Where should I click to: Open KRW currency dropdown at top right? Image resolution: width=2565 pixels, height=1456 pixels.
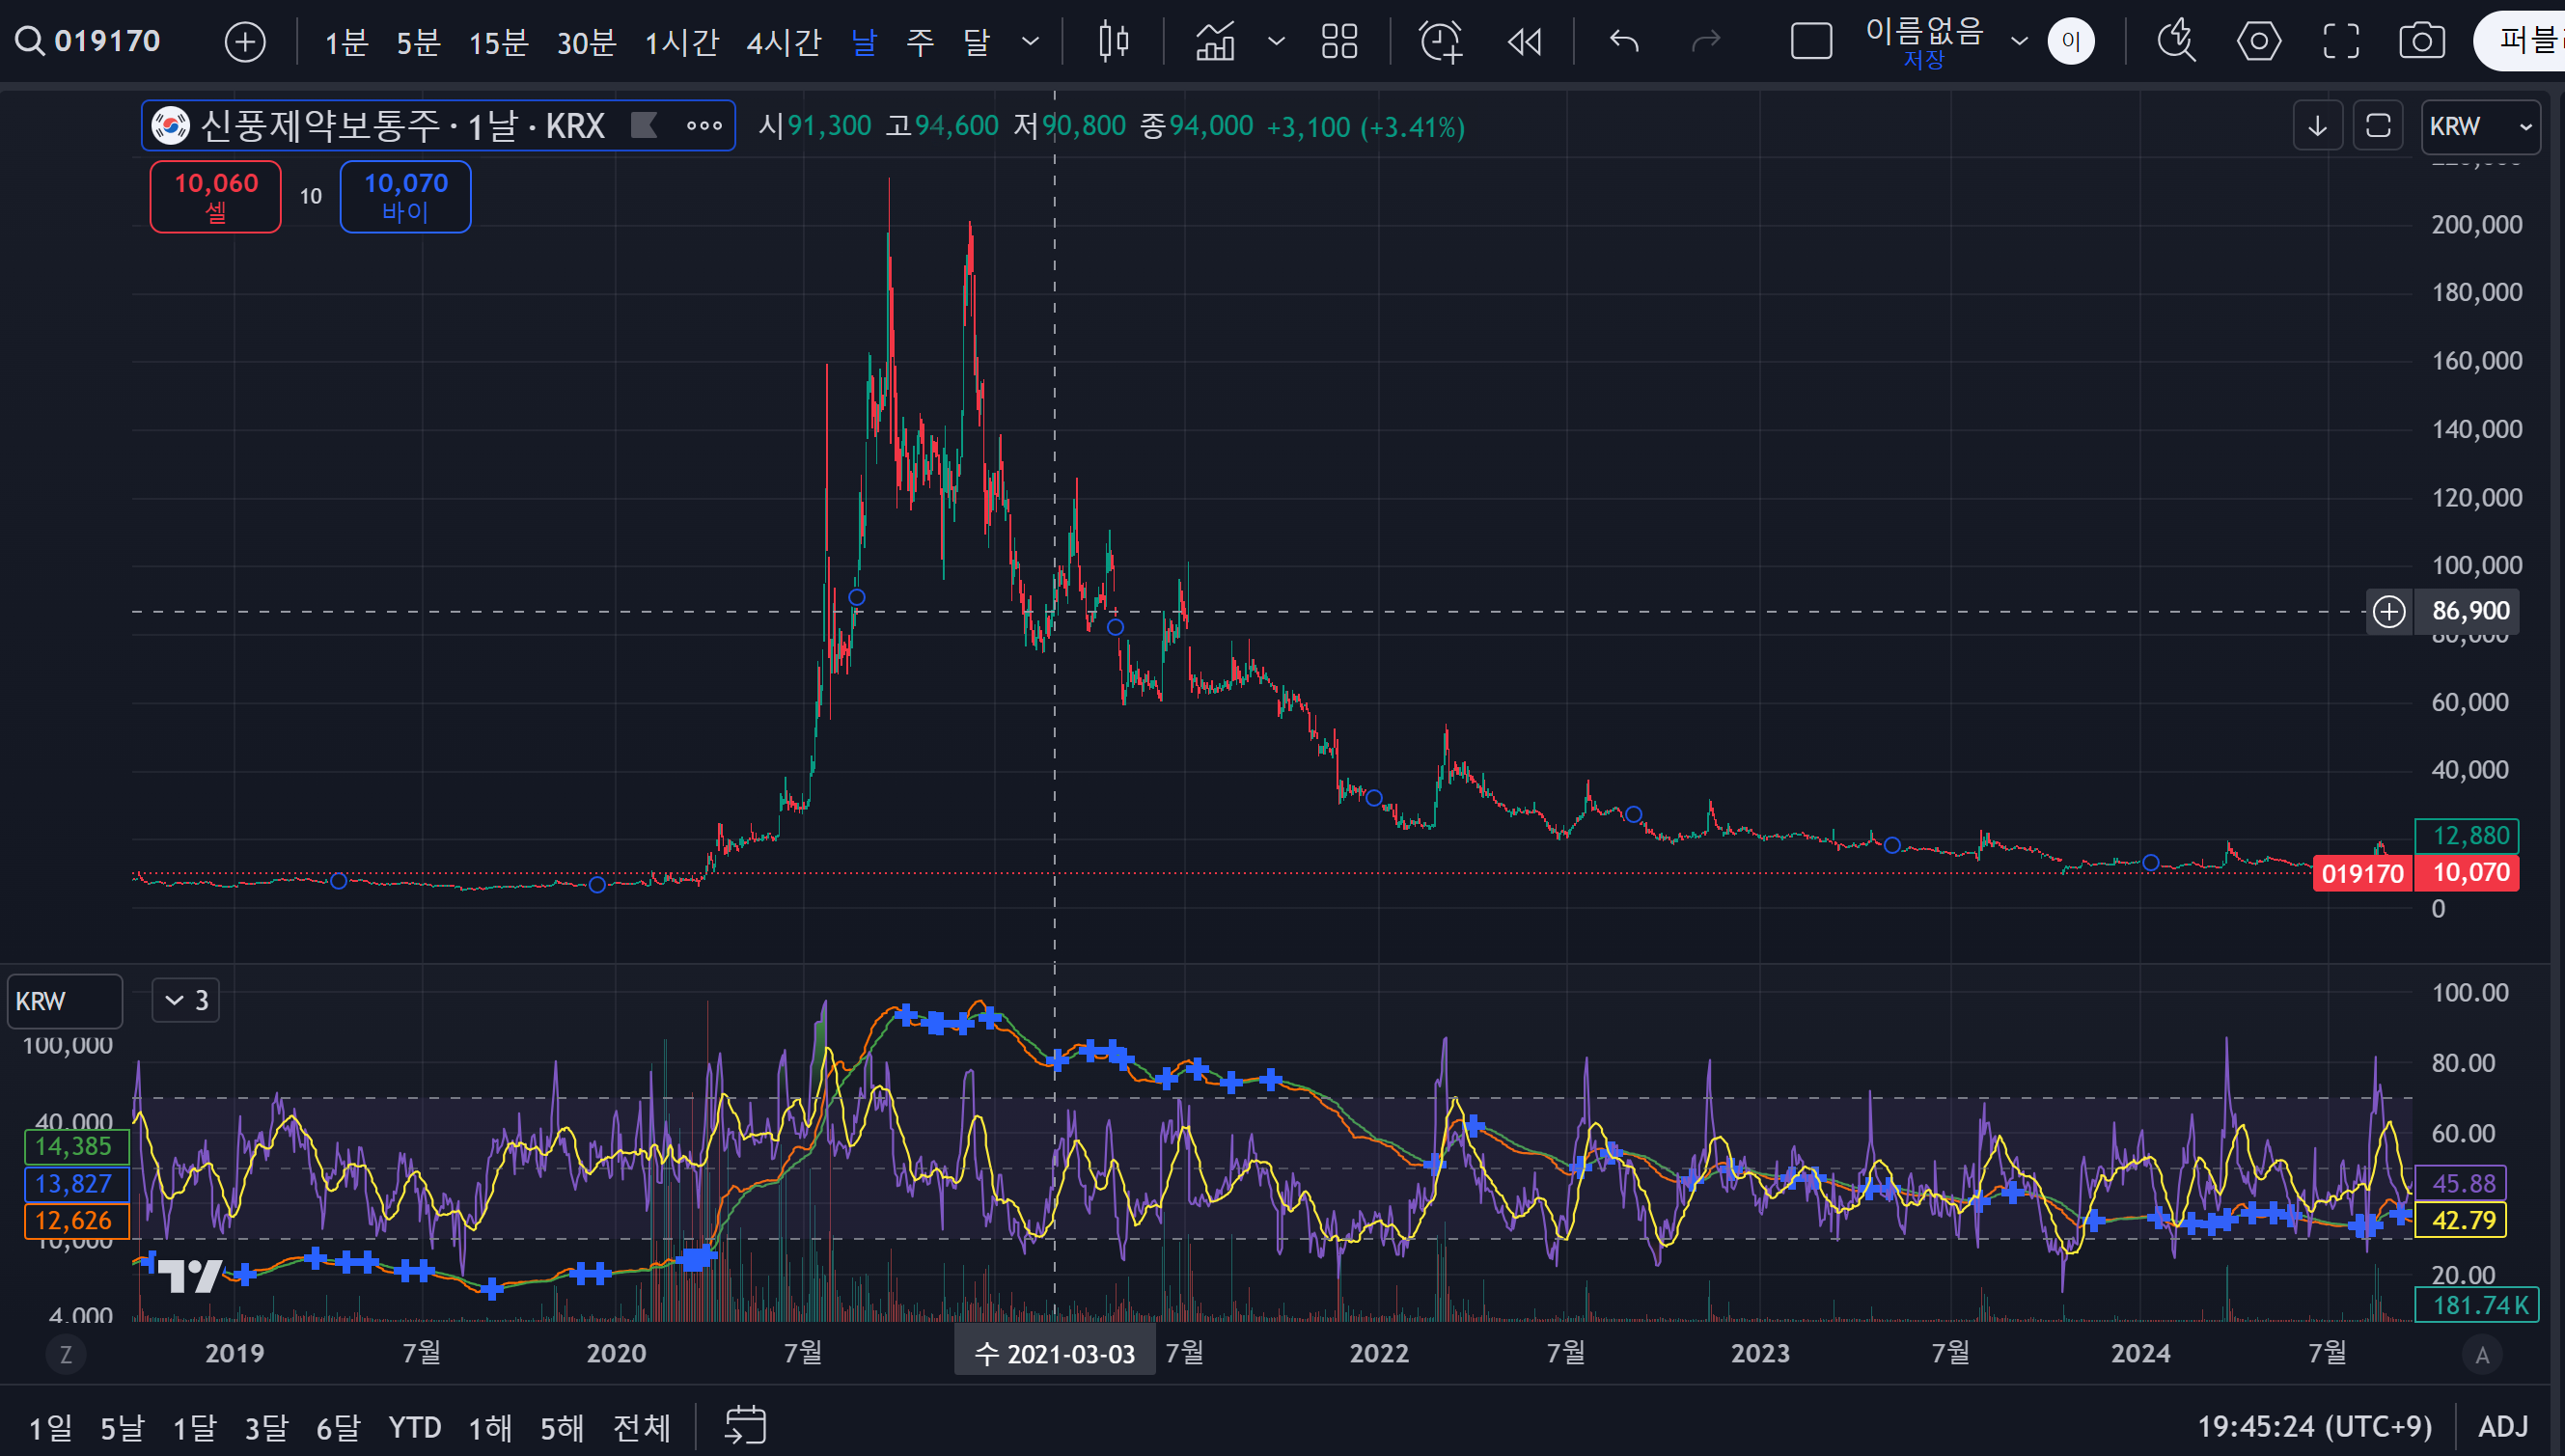(x=2480, y=127)
